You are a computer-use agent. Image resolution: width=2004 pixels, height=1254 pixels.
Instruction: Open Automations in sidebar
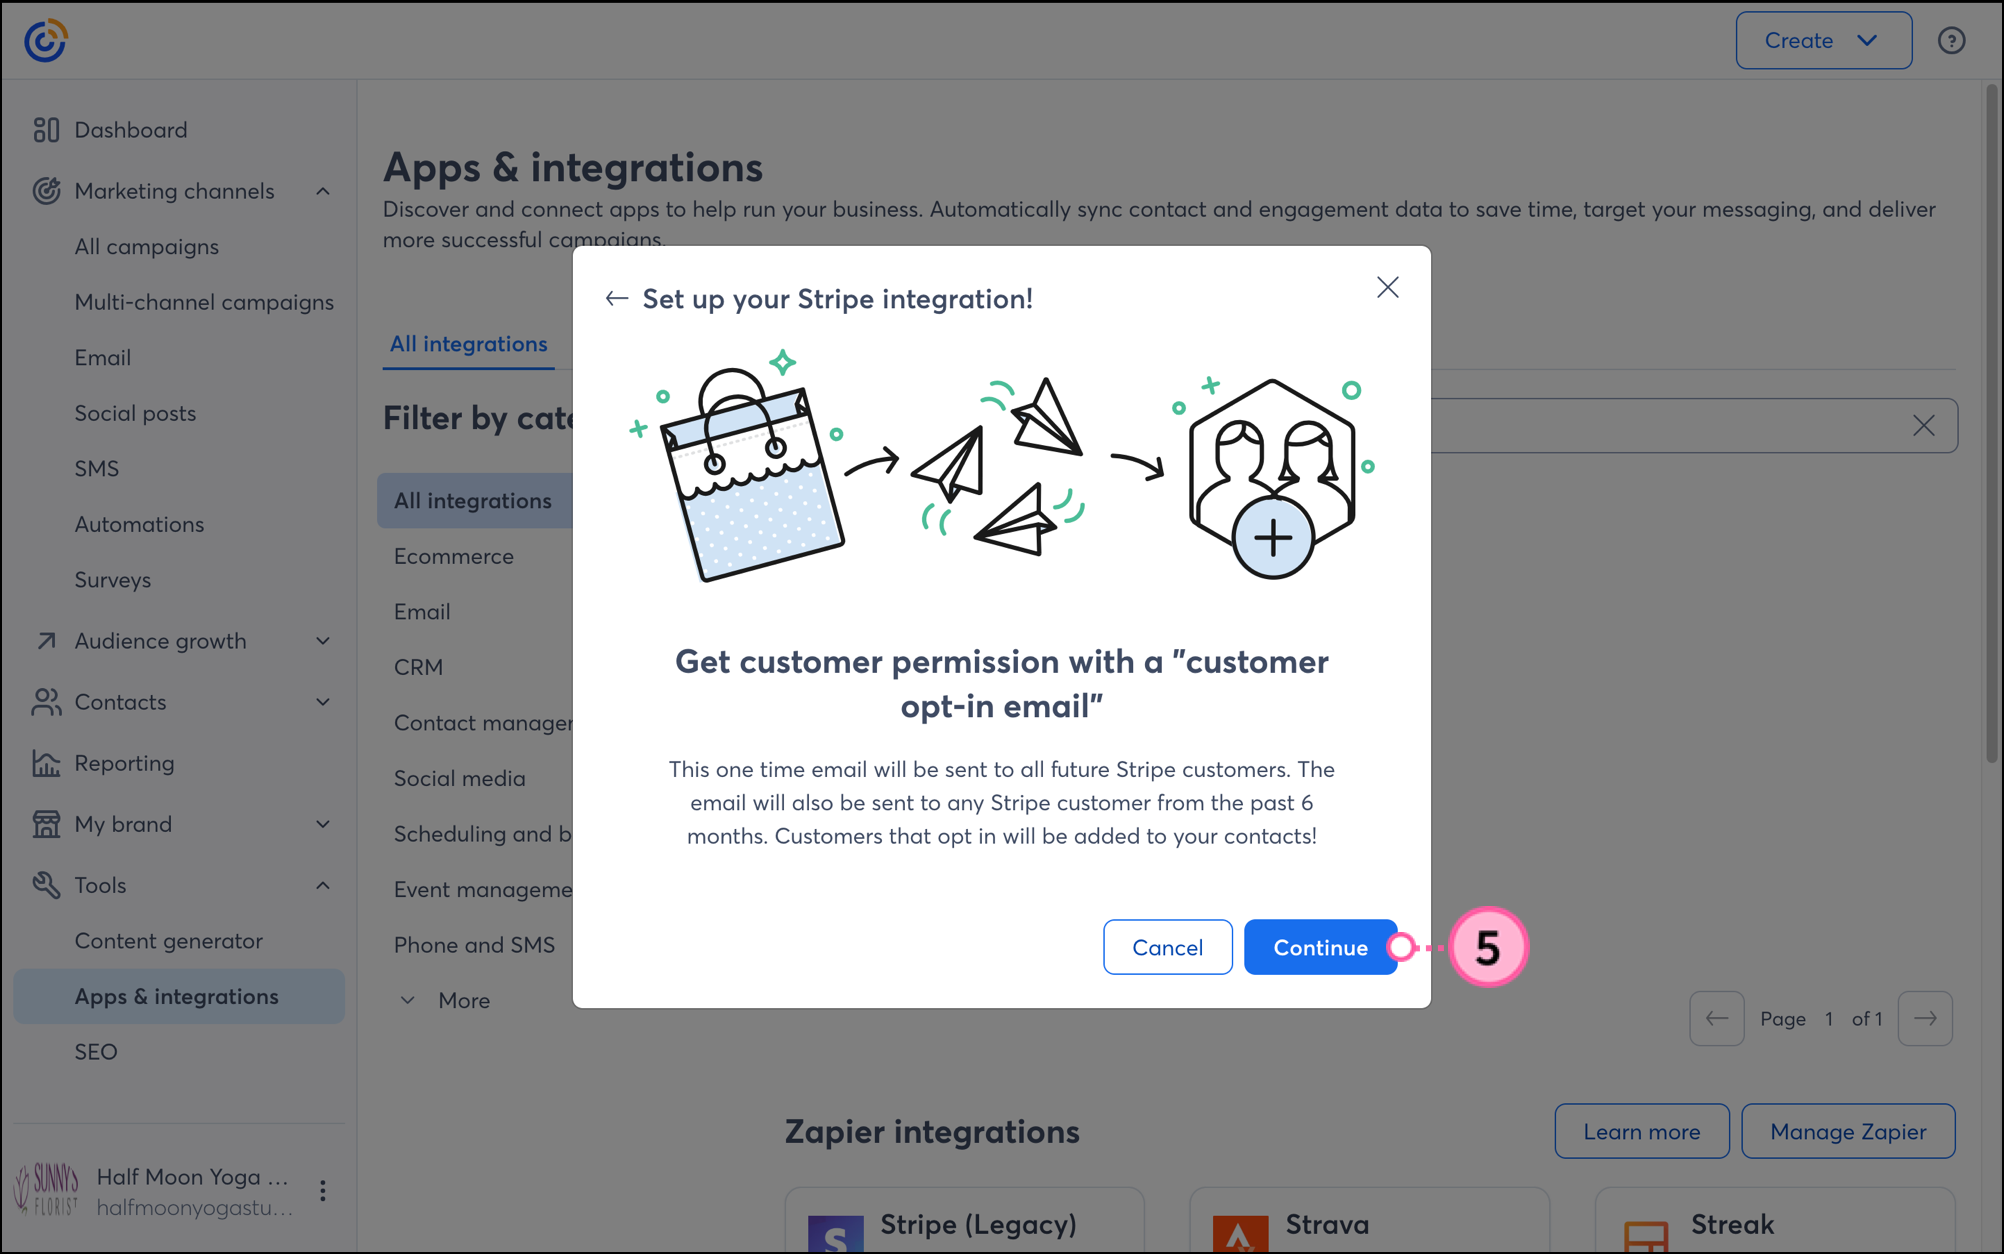click(x=139, y=524)
